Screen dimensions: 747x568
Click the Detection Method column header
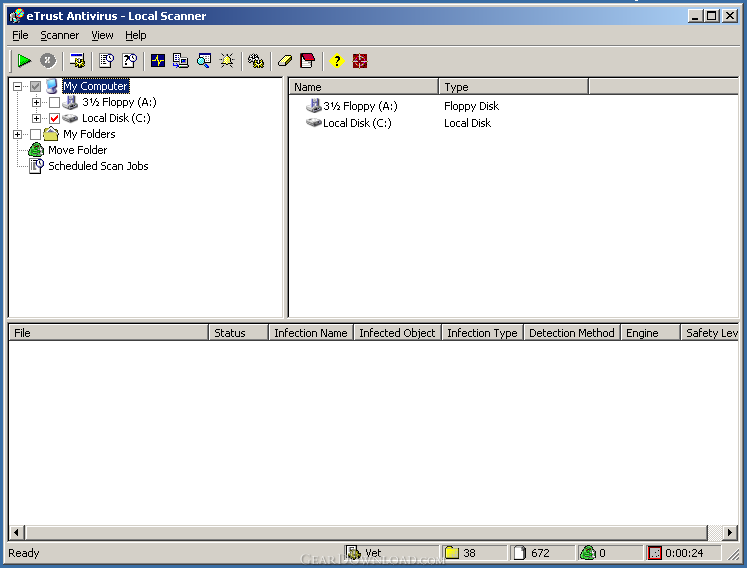[x=572, y=333]
